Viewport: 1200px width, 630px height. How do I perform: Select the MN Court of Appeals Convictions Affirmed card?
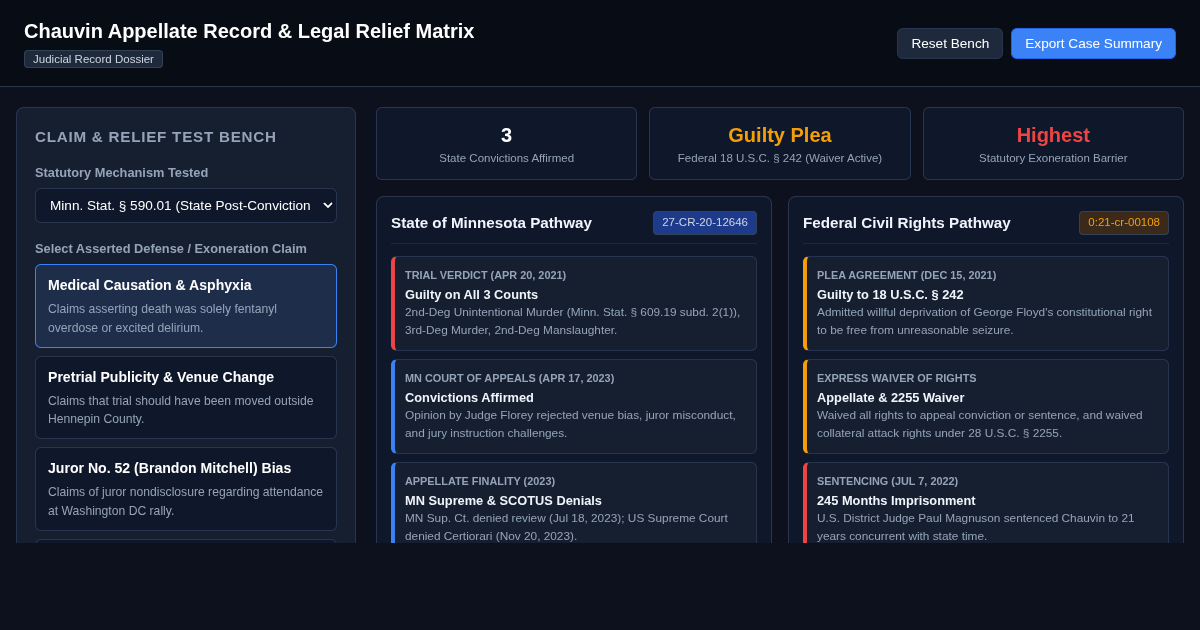(574, 407)
